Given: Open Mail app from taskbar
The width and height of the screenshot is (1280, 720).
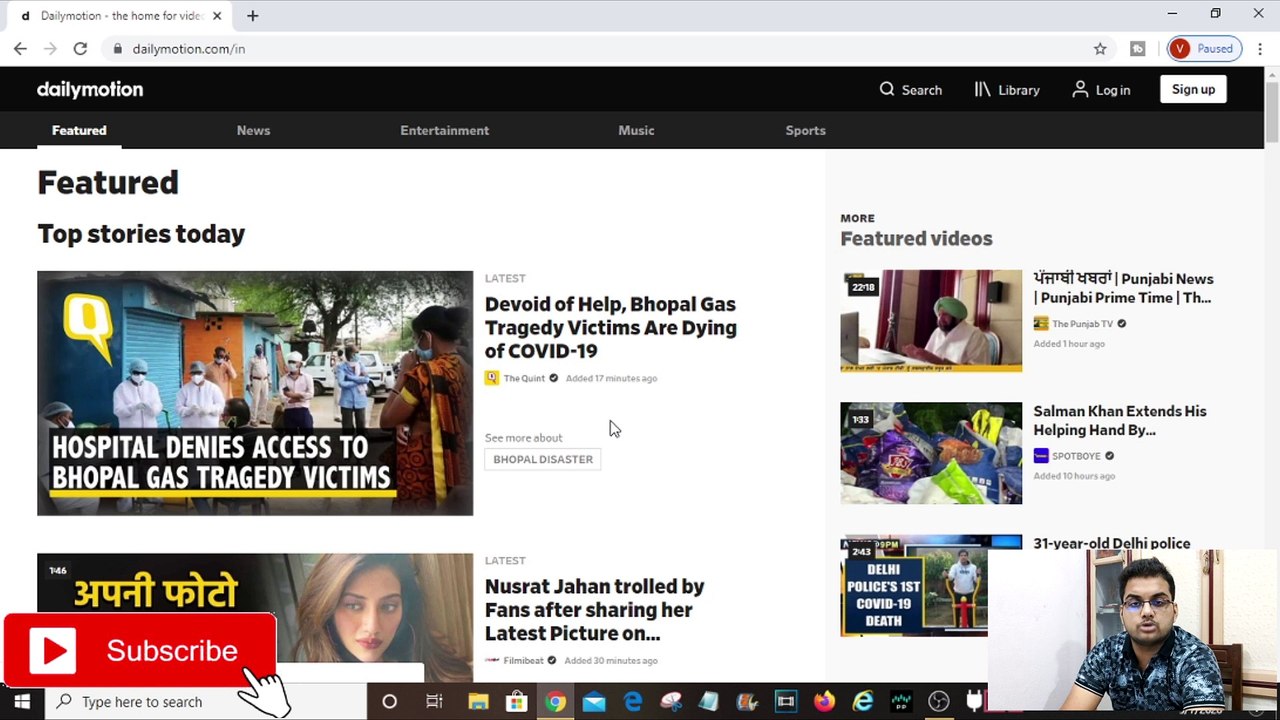Looking at the screenshot, I should (594, 701).
